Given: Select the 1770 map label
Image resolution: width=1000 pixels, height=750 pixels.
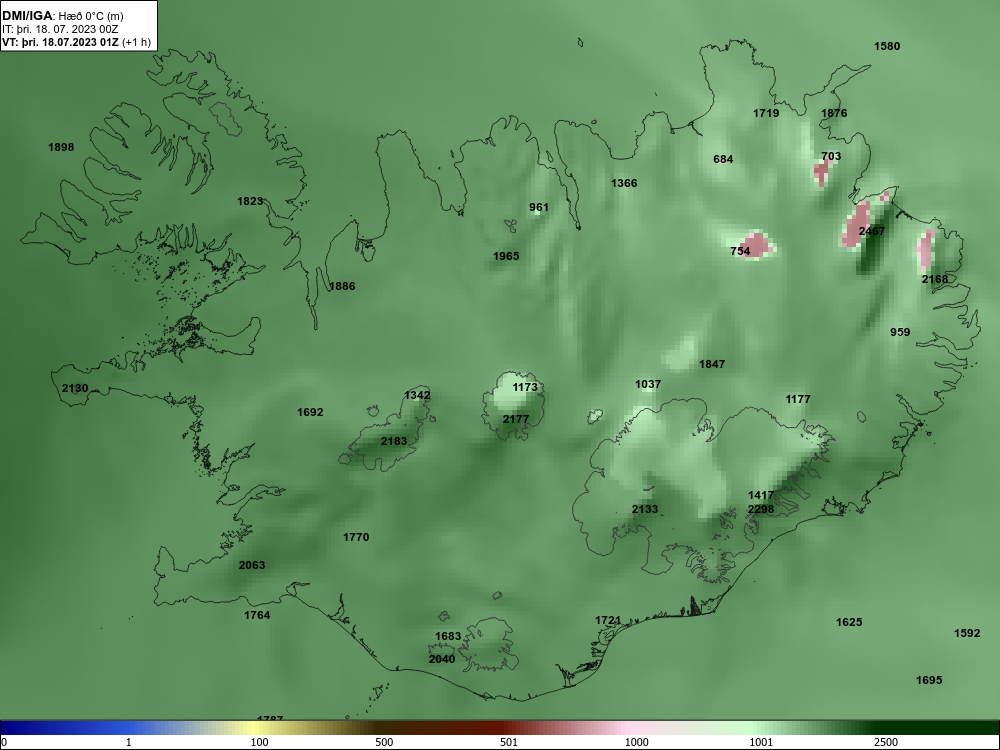Looking at the screenshot, I should point(356,537).
